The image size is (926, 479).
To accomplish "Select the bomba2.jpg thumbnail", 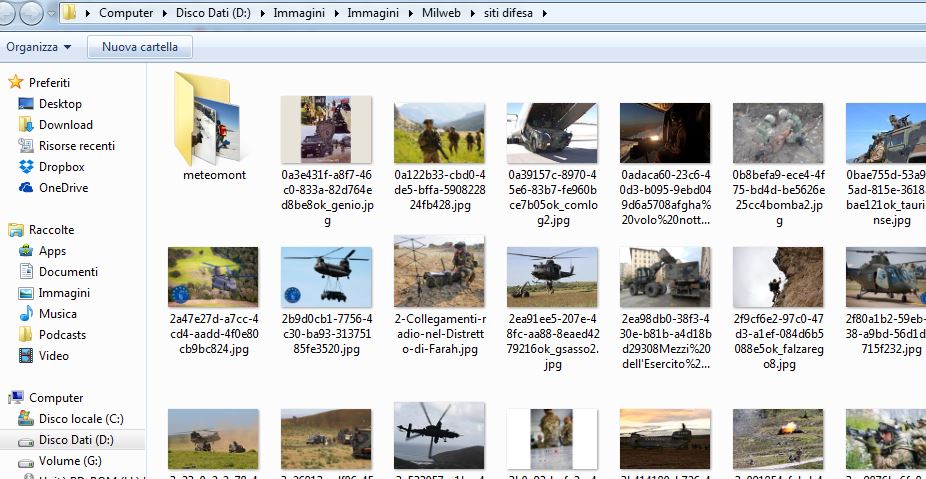I will point(778,133).
